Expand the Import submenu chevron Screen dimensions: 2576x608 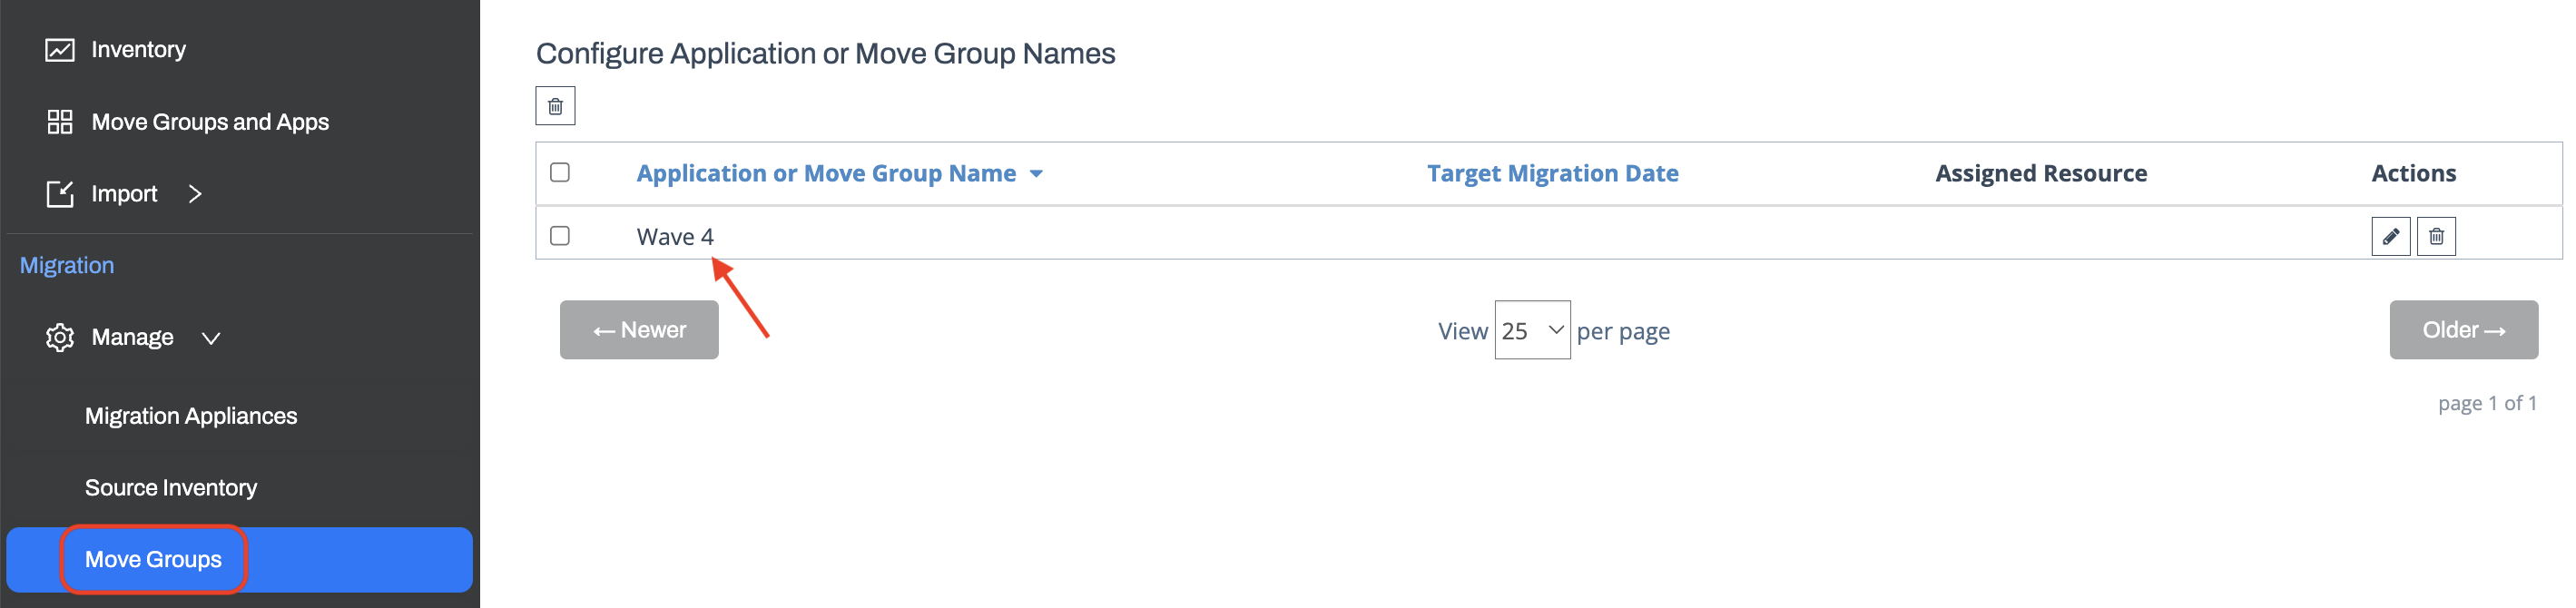(195, 194)
